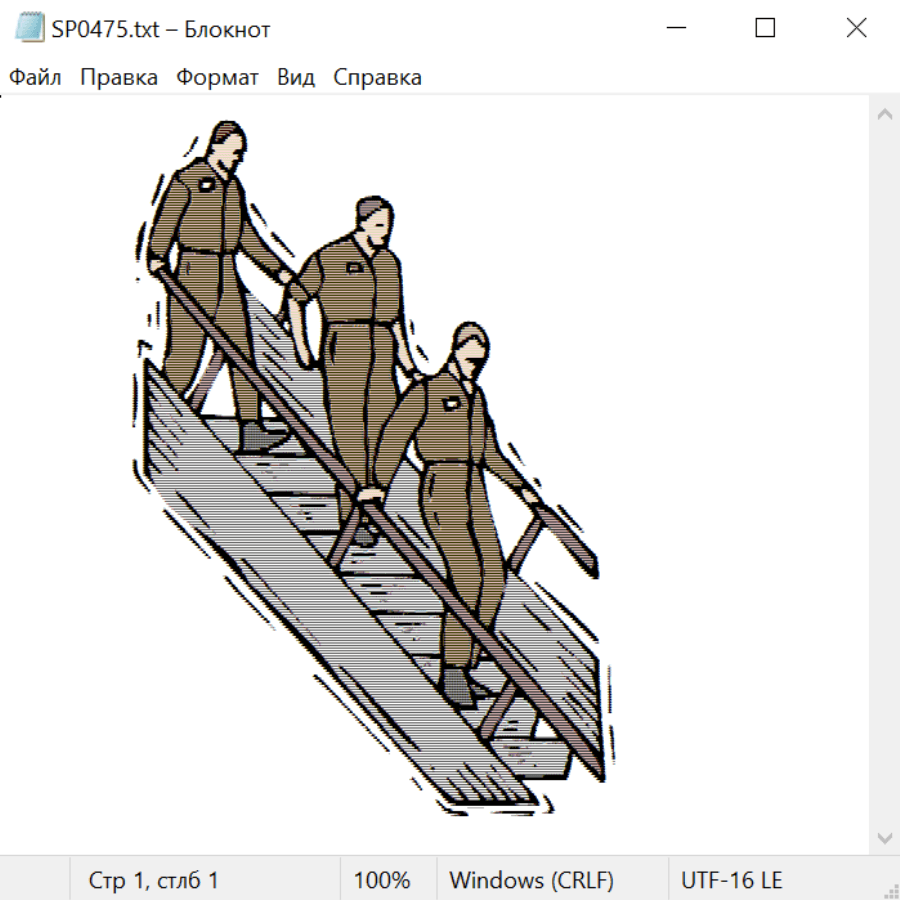Click the Windows (CRLF) status field
The image size is (900, 900).
531,880
